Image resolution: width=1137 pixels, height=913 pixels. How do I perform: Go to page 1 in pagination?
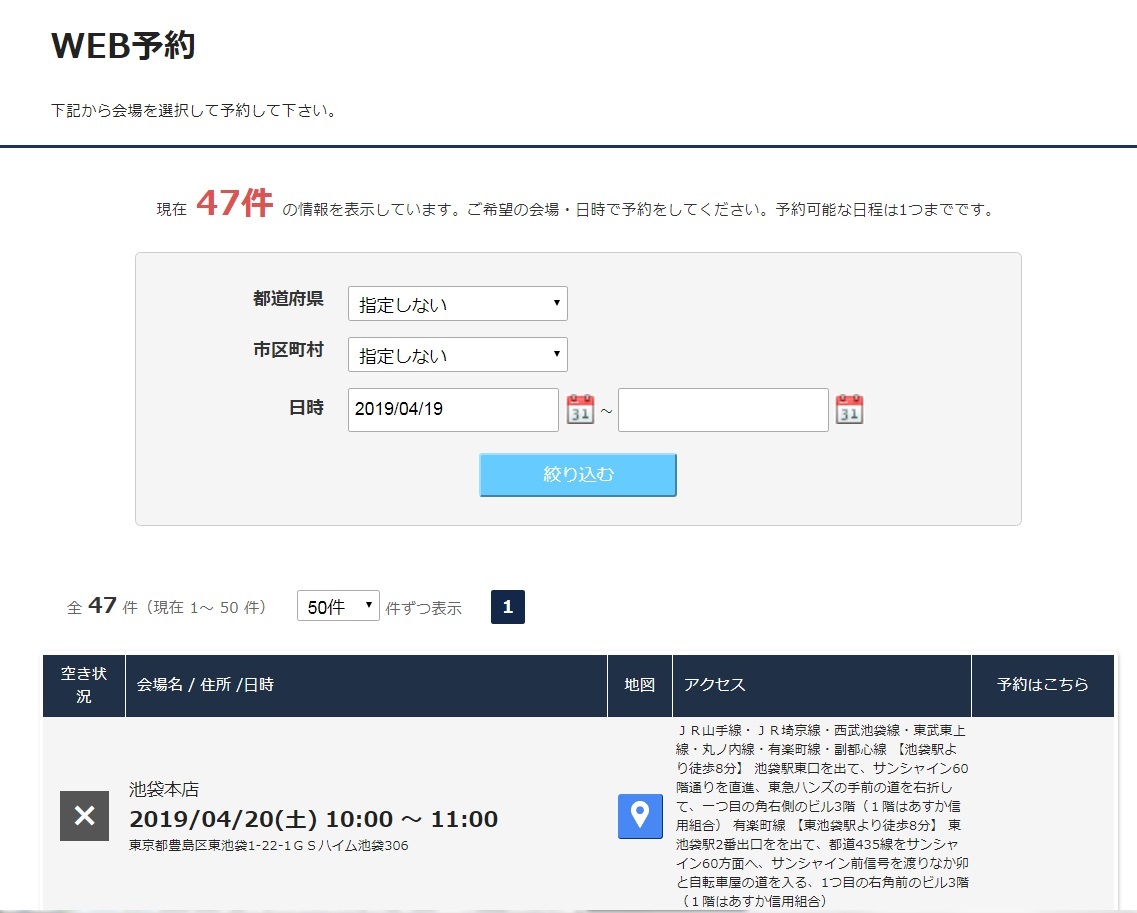(x=508, y=607)
